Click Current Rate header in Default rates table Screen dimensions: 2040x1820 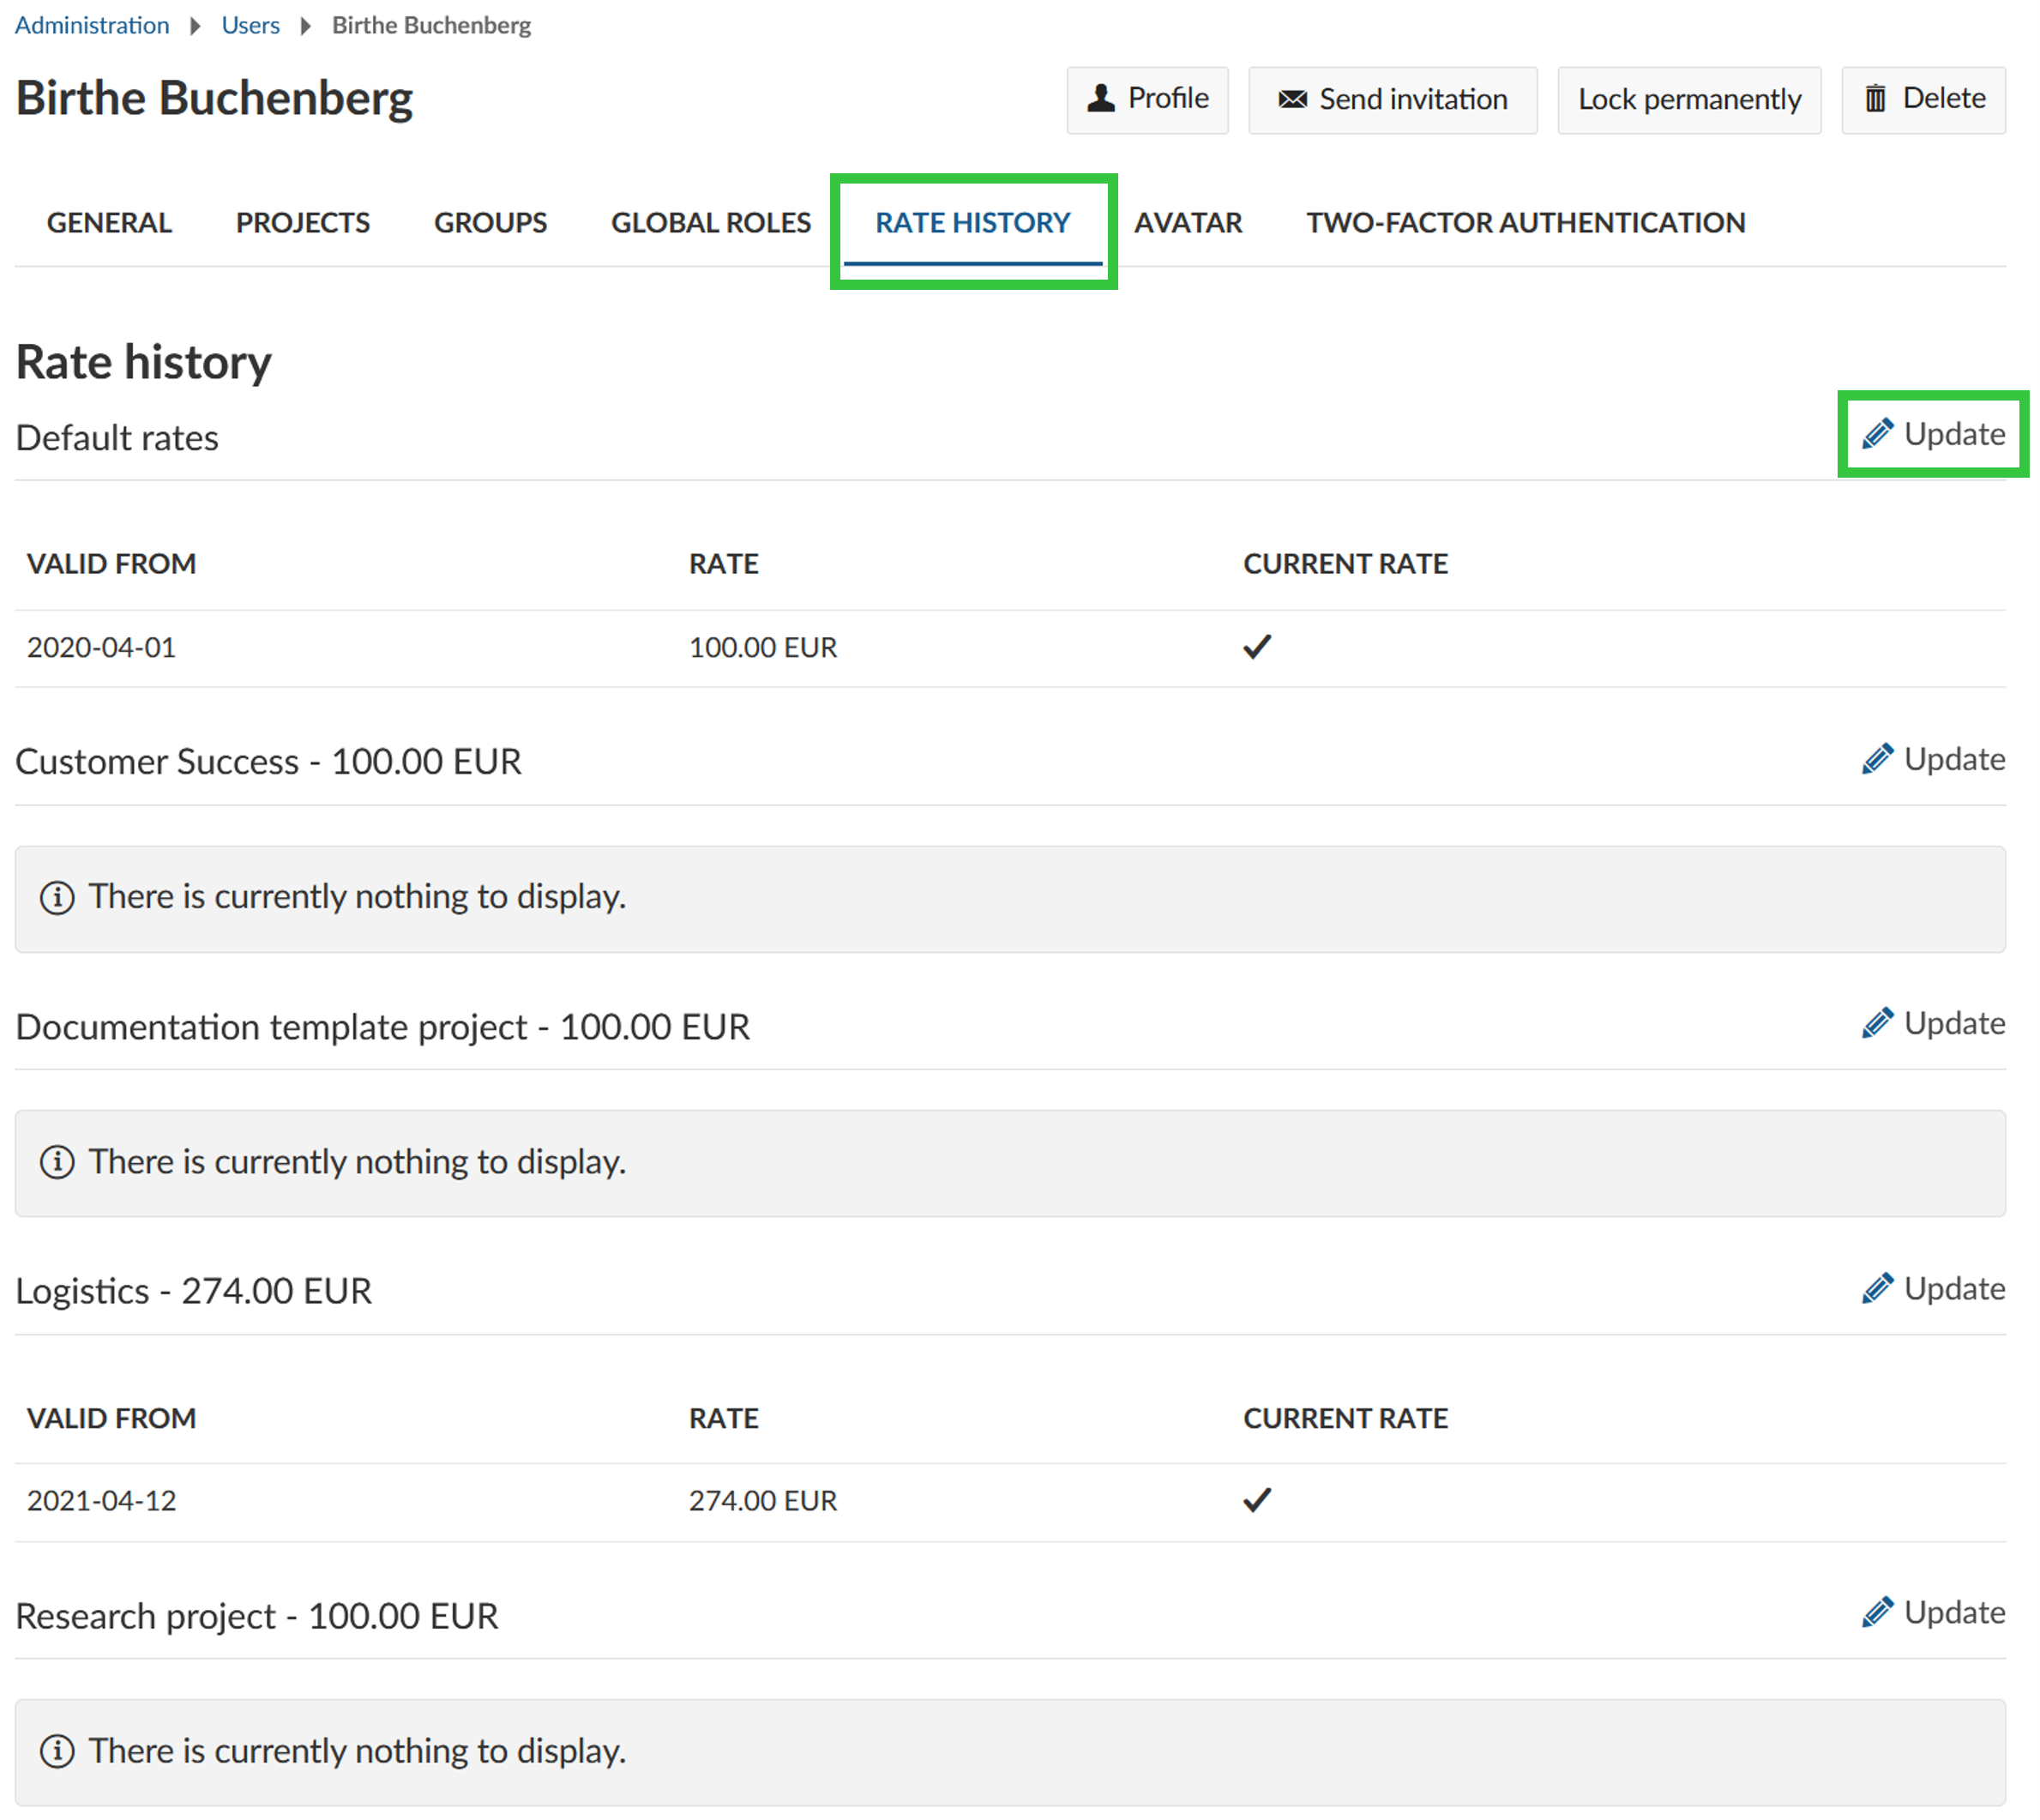[x=1345, y=564]
